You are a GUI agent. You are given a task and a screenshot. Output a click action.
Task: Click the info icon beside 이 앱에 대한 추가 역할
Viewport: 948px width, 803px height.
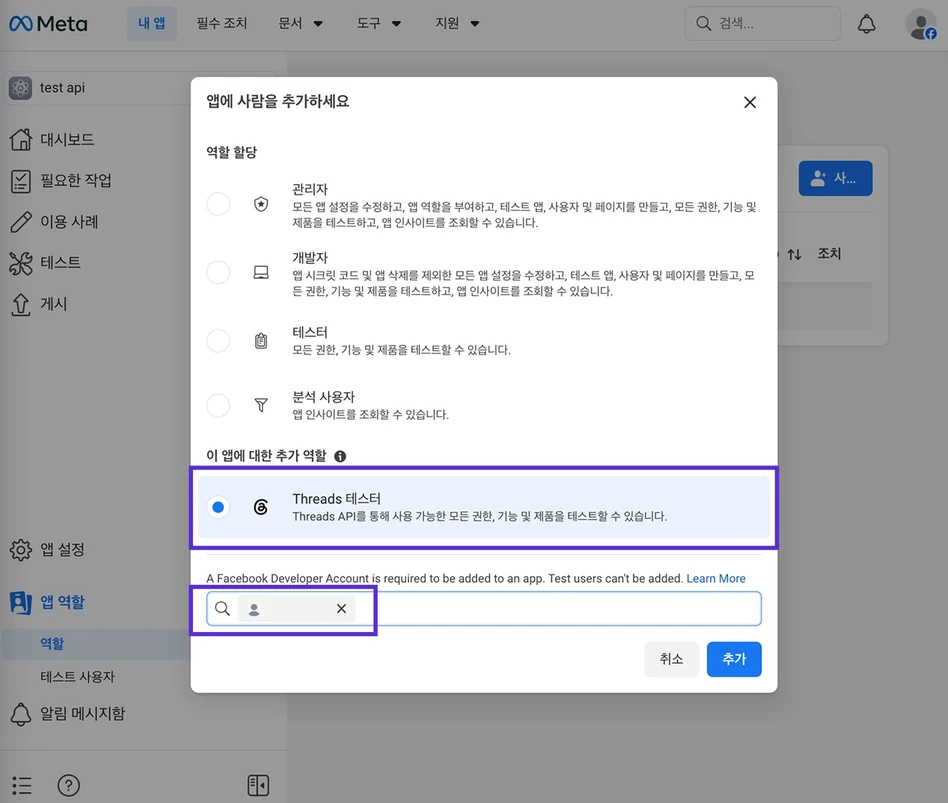click(x=340, y=457)
